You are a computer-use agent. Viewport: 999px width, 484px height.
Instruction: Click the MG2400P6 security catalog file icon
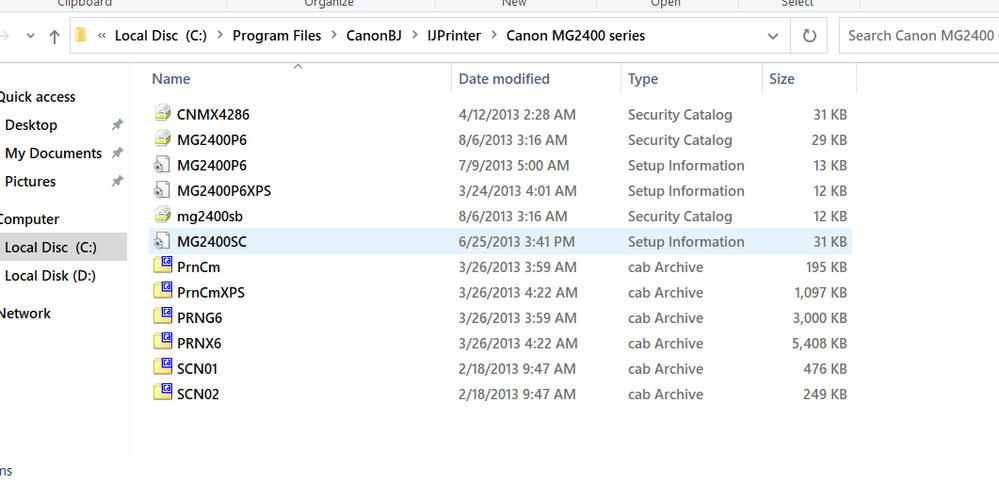(x=162, y=139)
